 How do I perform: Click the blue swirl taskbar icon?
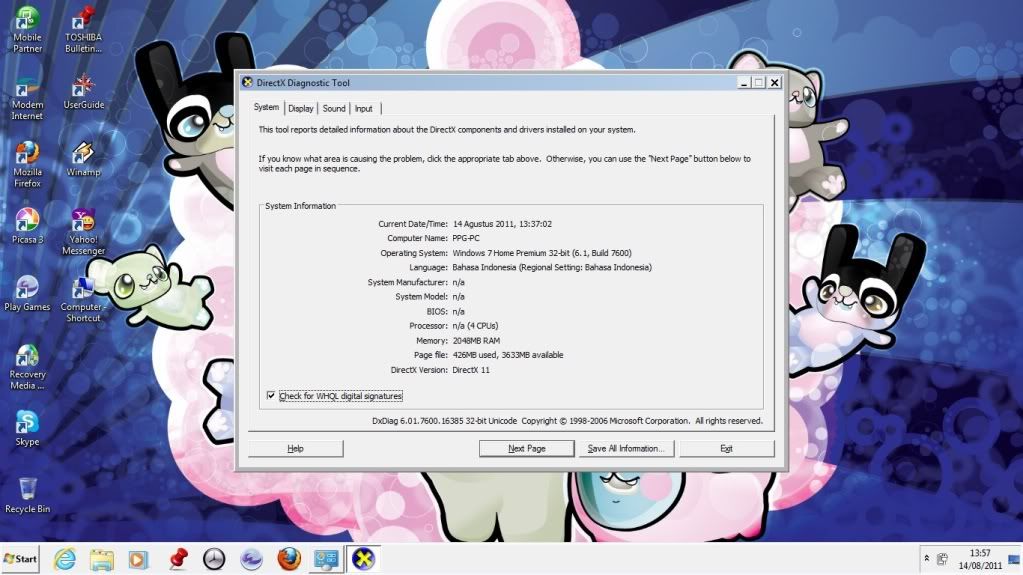pyautogui.click(x=251, y=559)
